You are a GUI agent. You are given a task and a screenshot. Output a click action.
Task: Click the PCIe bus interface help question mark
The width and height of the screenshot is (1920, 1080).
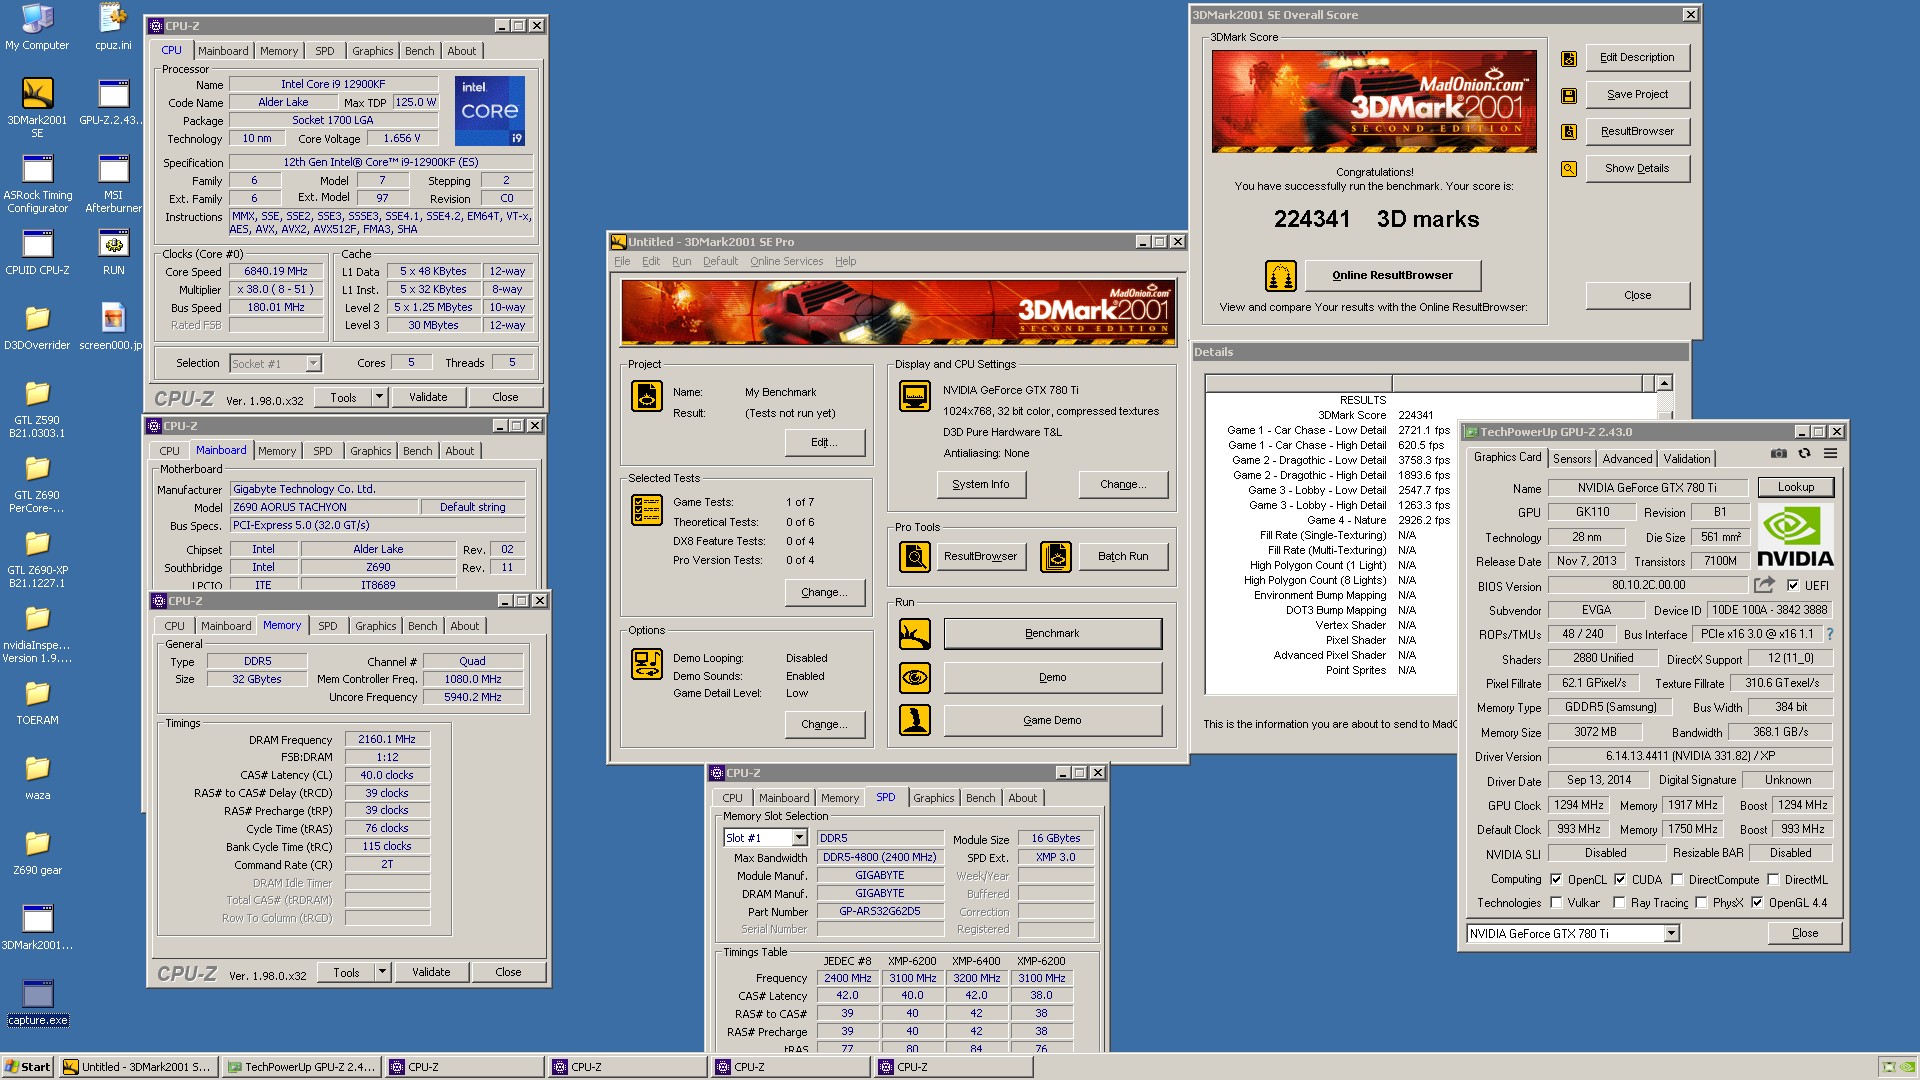coord(1829,634)
